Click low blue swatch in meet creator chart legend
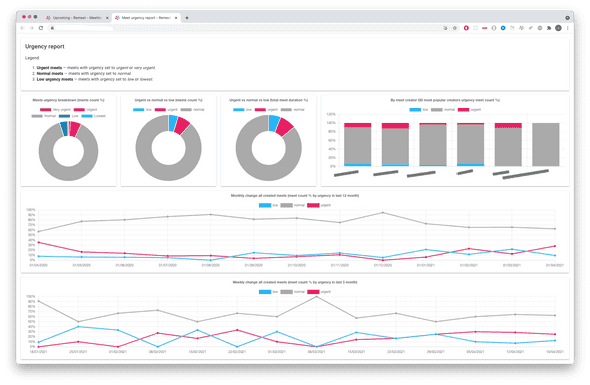This screenshot has height=385, width=590. 415,110
